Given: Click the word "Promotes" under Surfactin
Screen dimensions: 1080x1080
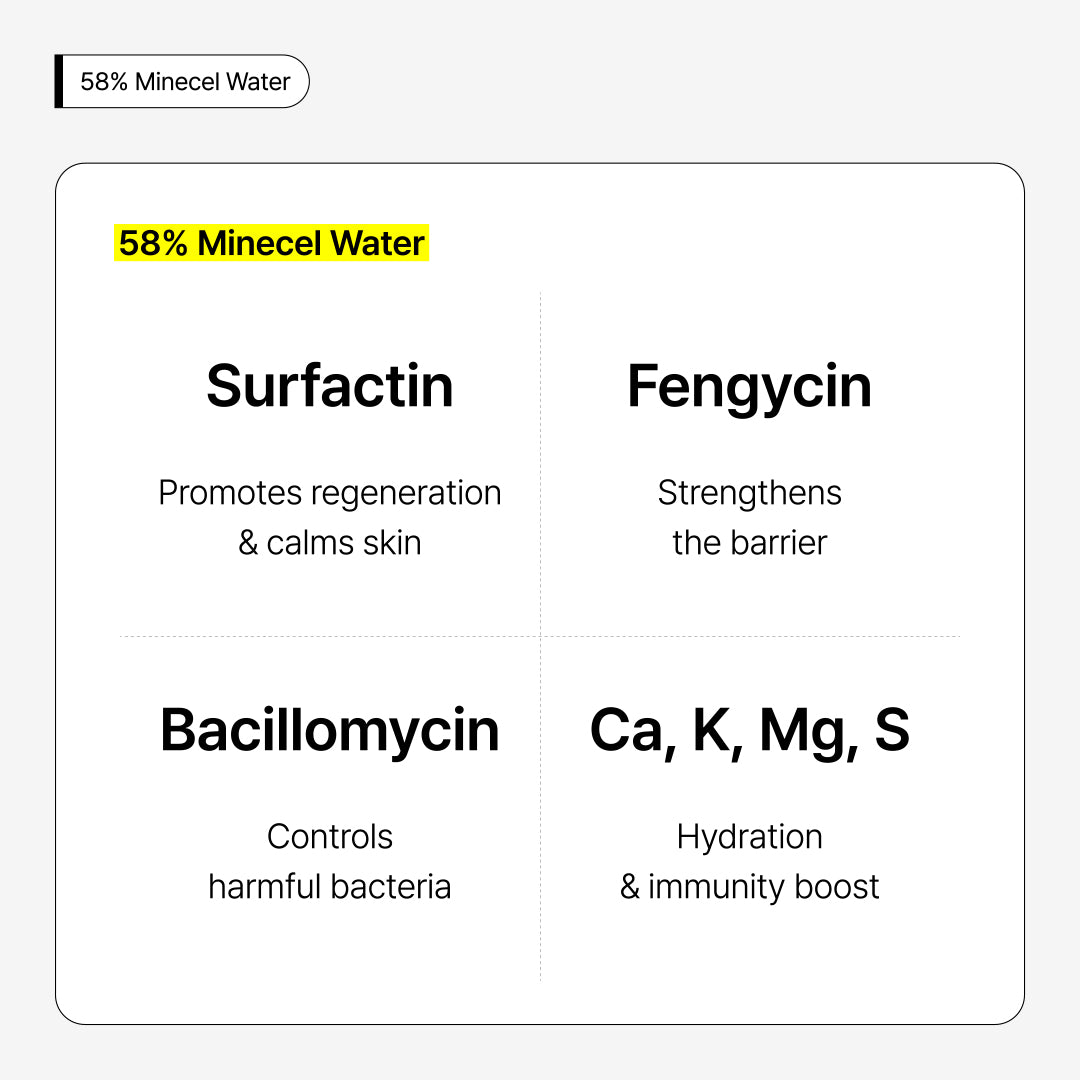Looking at the screenshot, I should (230, 493).
